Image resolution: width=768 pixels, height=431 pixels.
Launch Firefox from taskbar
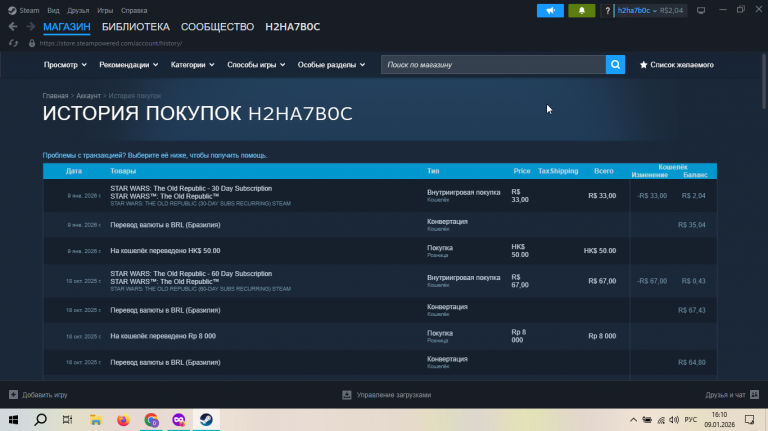[123, 420]
